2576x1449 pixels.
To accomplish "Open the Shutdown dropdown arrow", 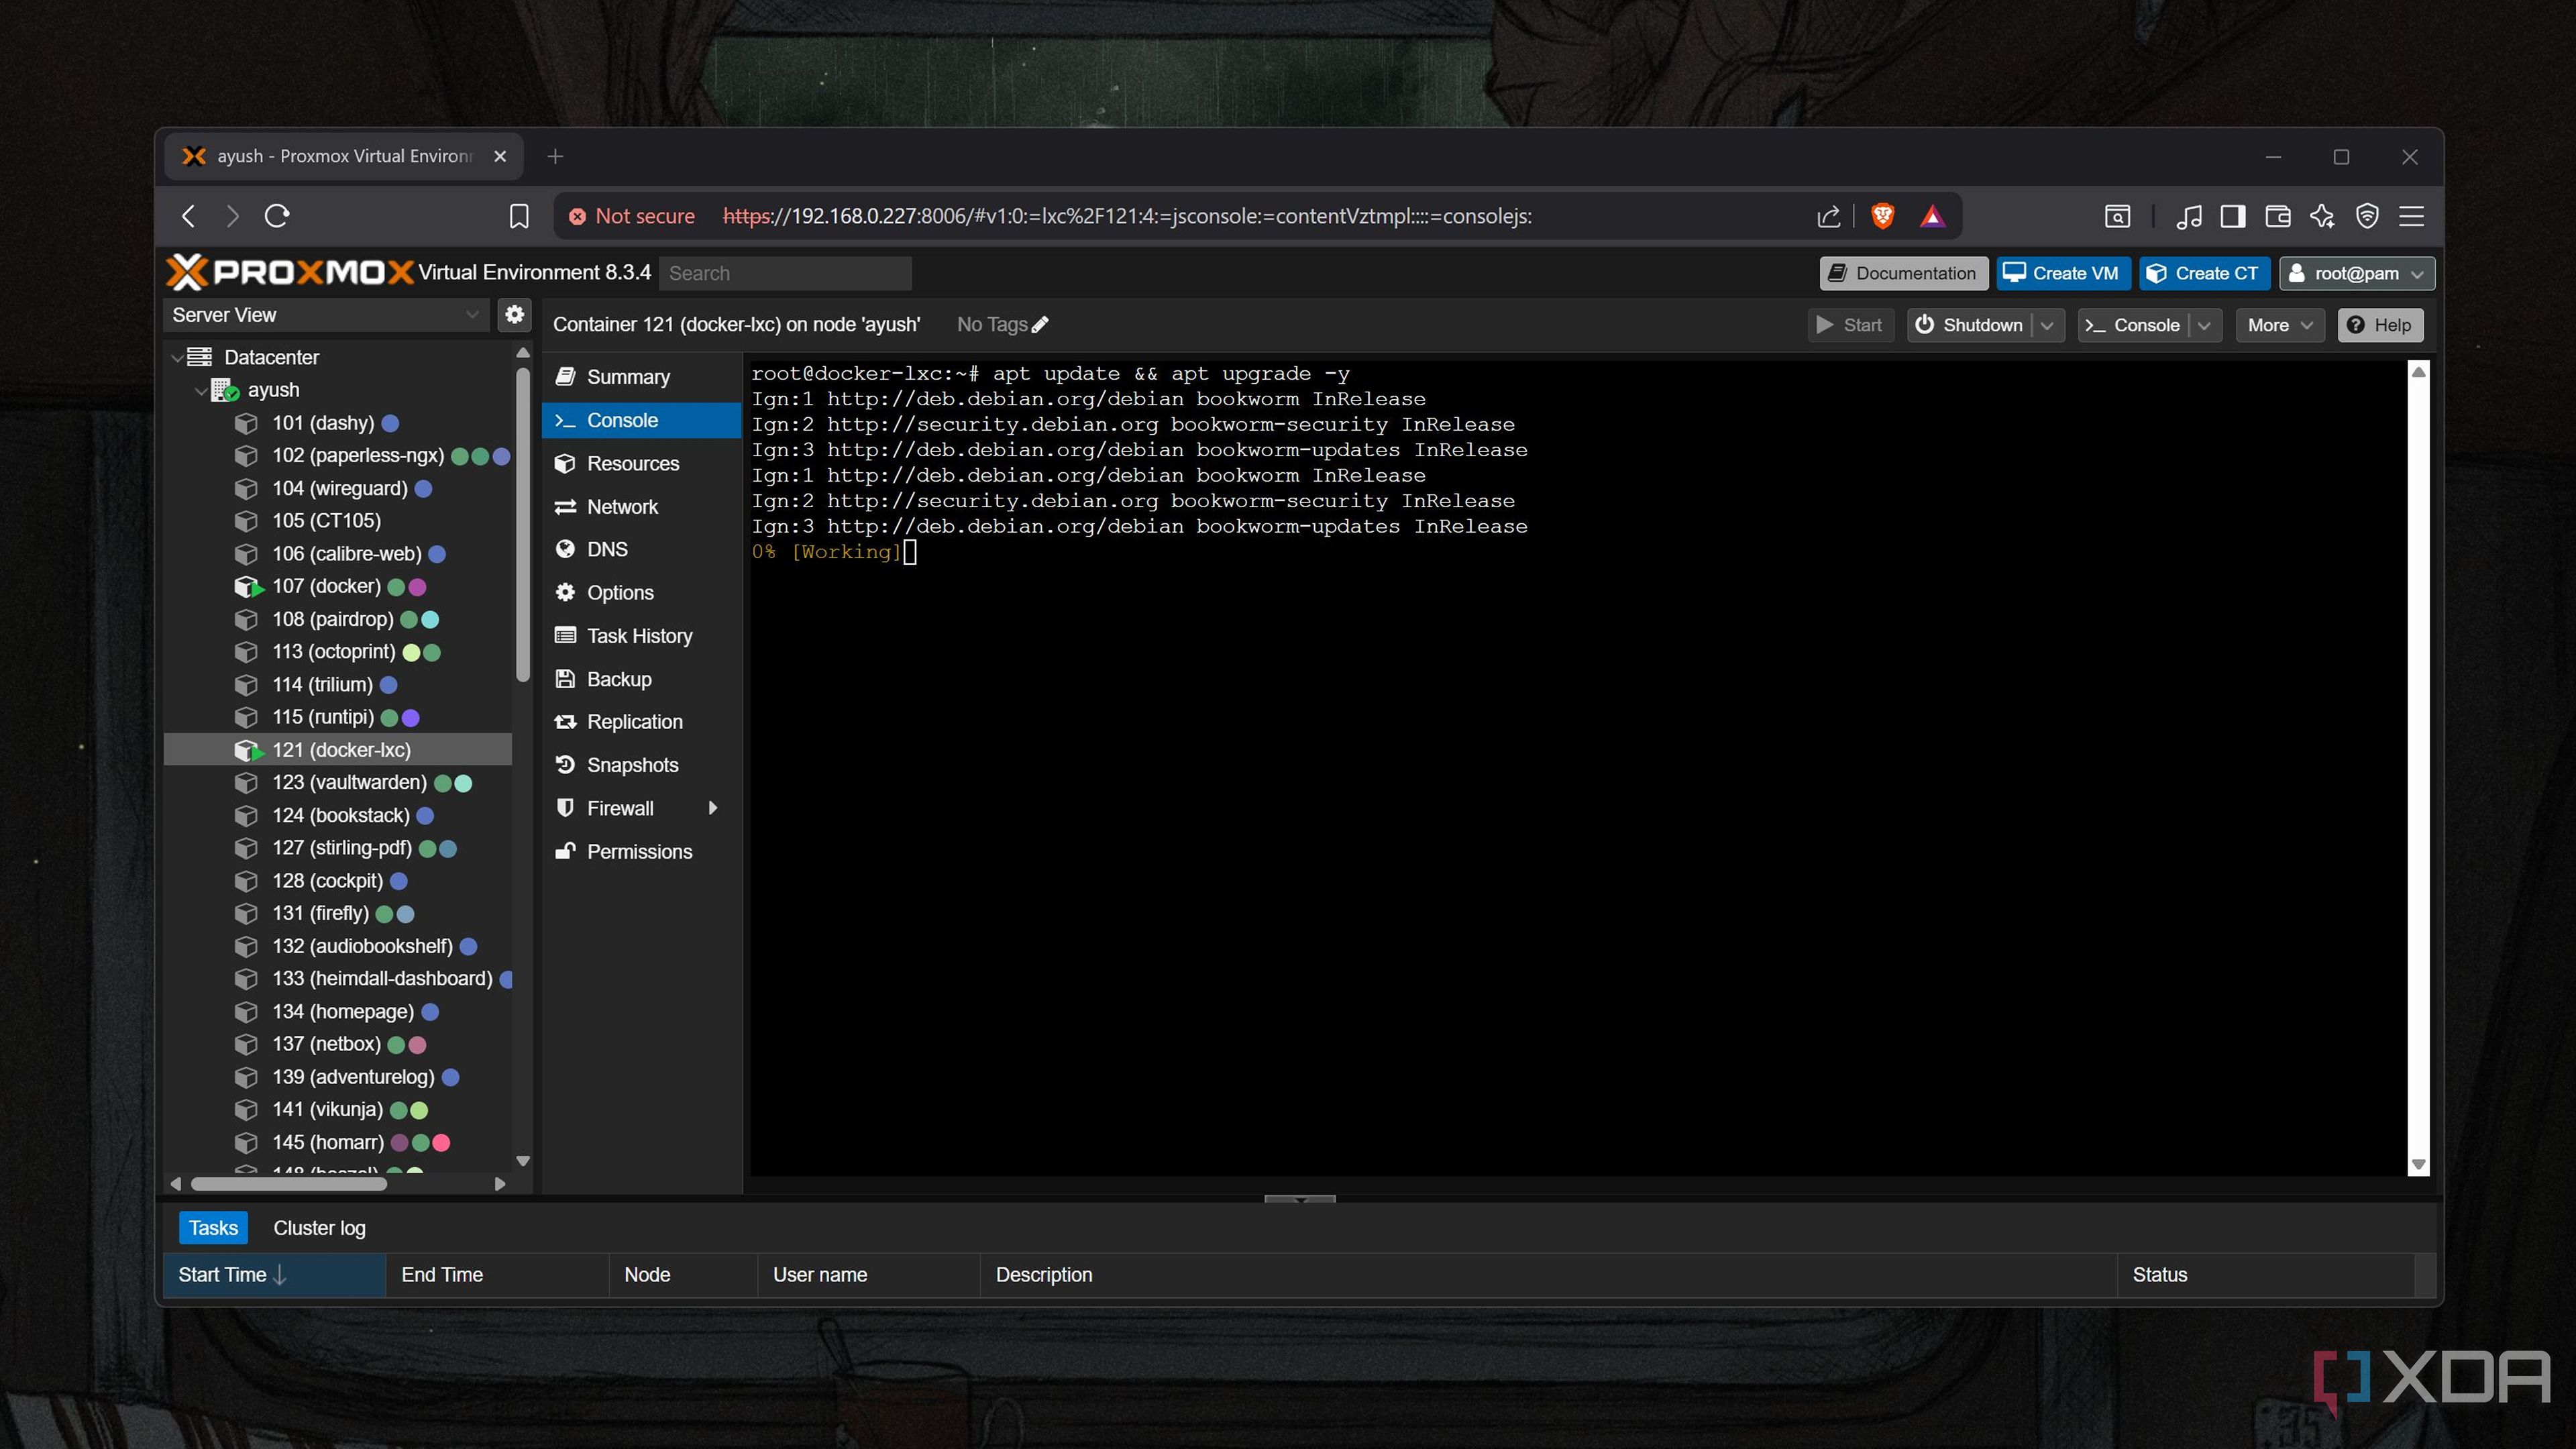I will tap(2047, 325).
